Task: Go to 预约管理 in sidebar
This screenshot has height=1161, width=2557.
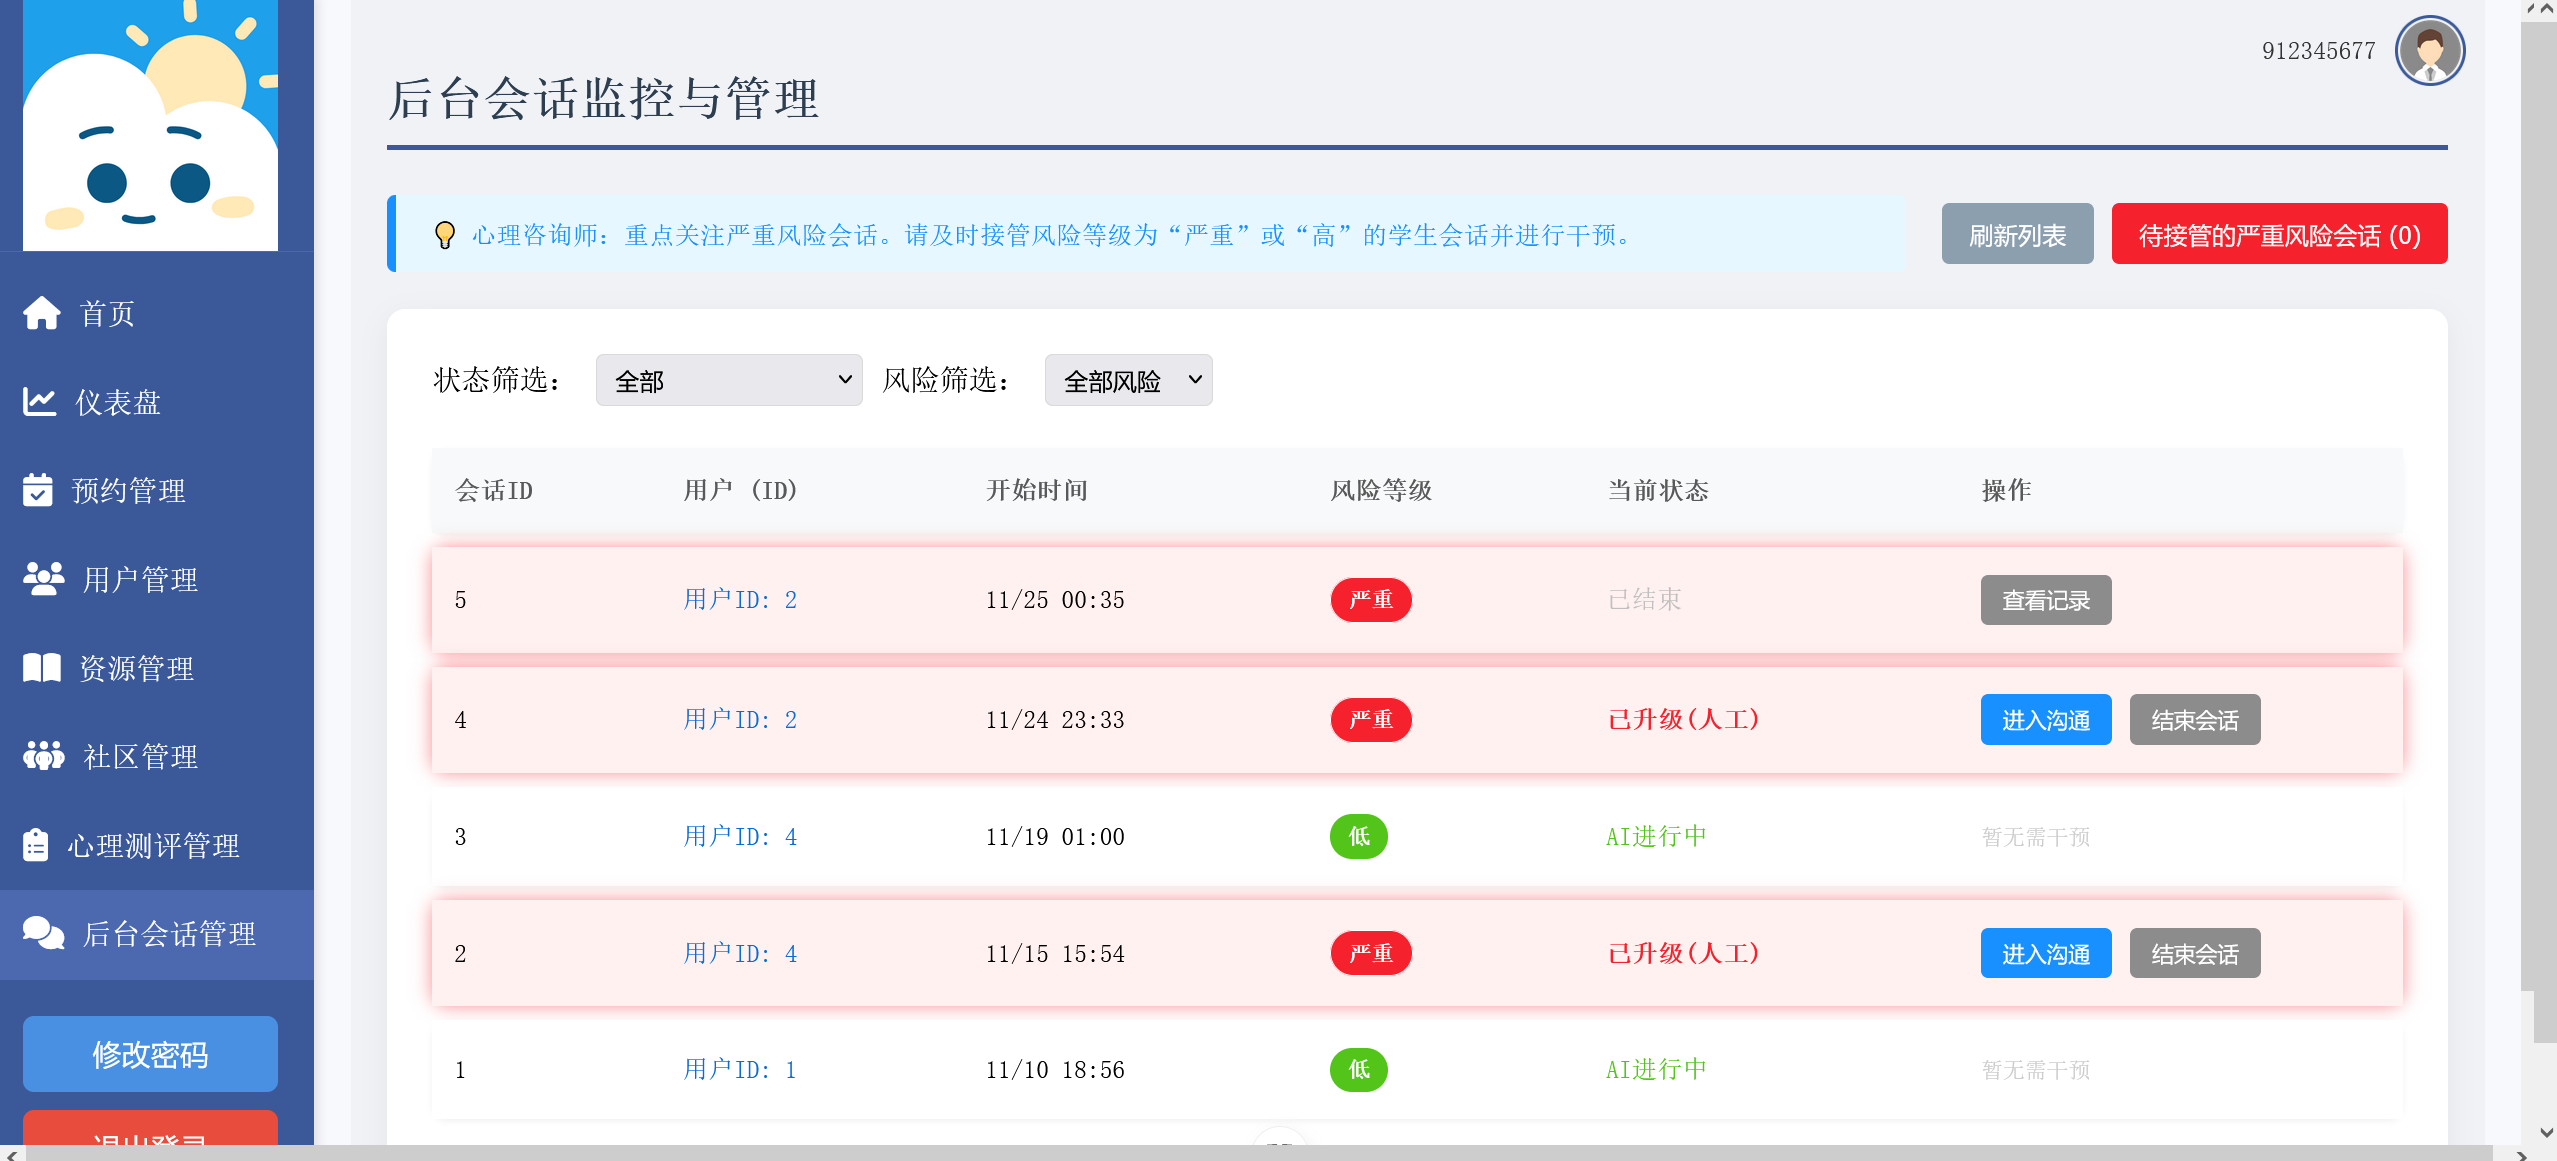Action: pyautogui.click(x=157, y=490)
